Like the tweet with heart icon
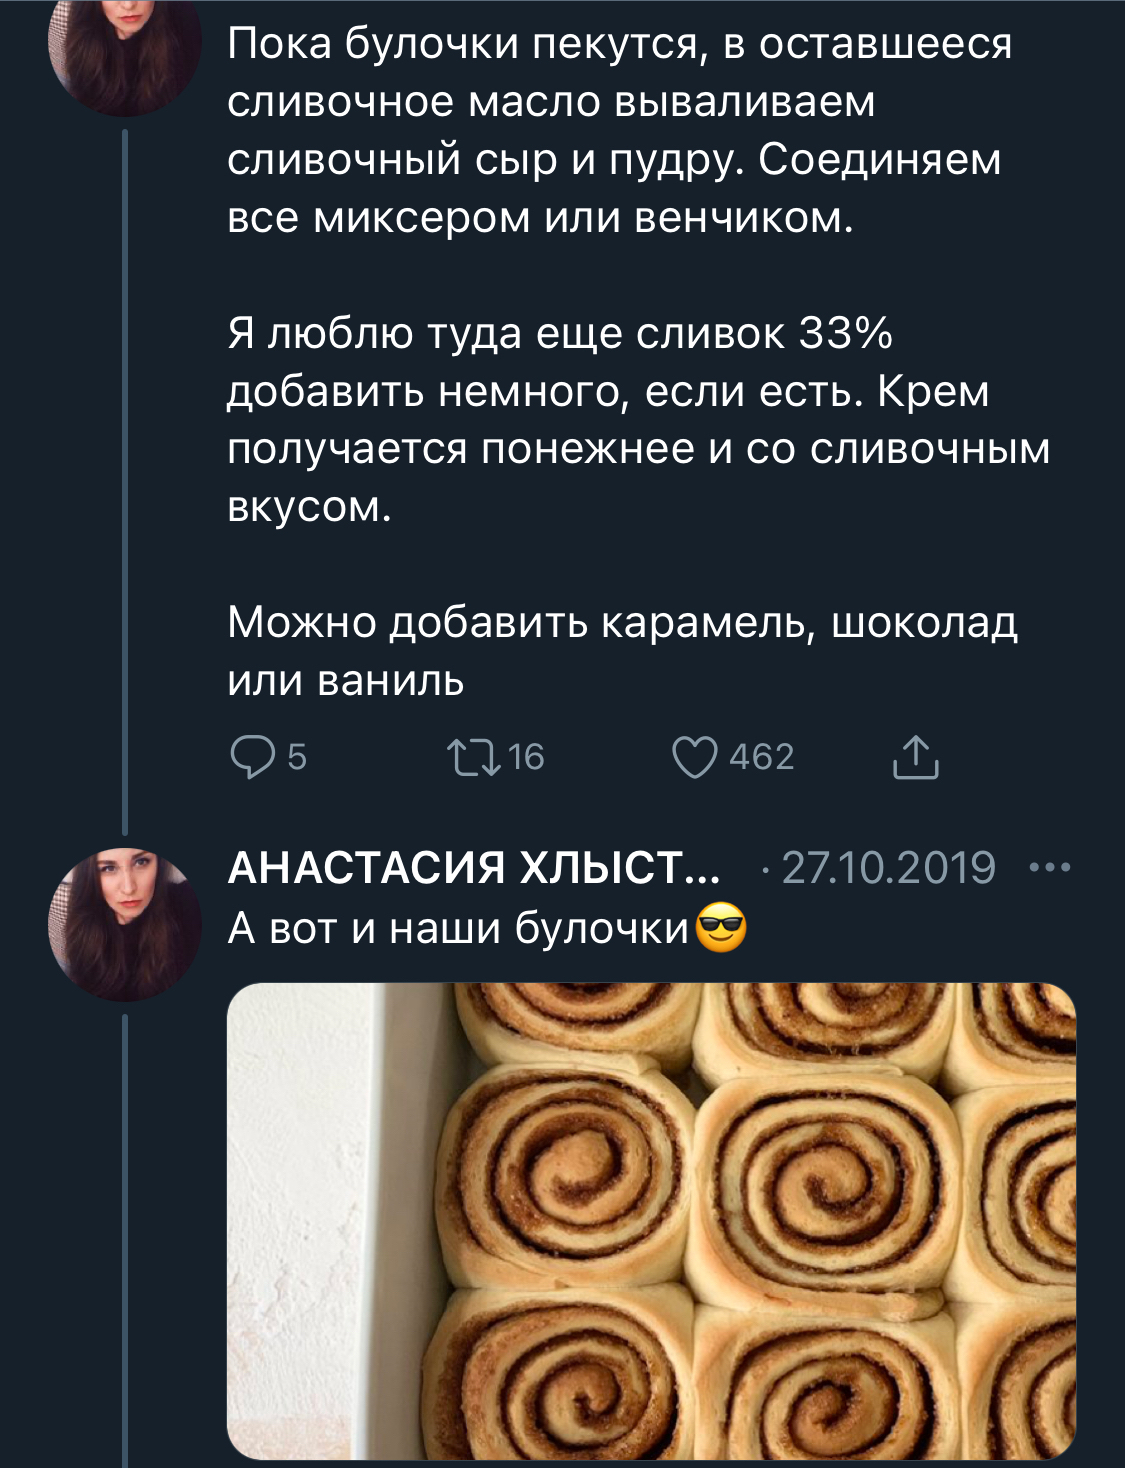Screen dimensions: 1125x1468 694,757
